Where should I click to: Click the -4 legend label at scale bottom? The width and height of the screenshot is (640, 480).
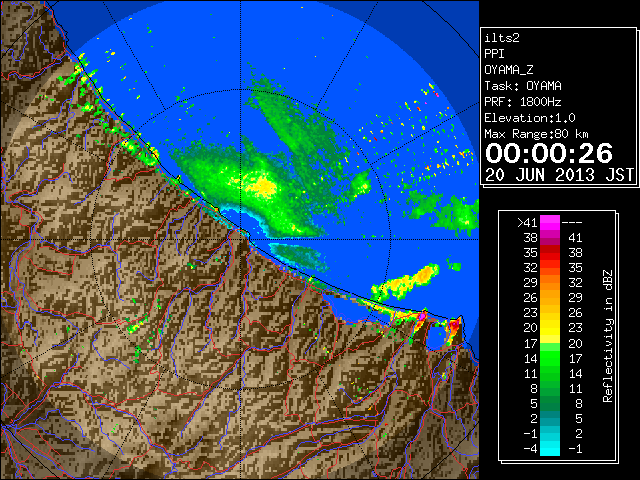coord(530,449)
